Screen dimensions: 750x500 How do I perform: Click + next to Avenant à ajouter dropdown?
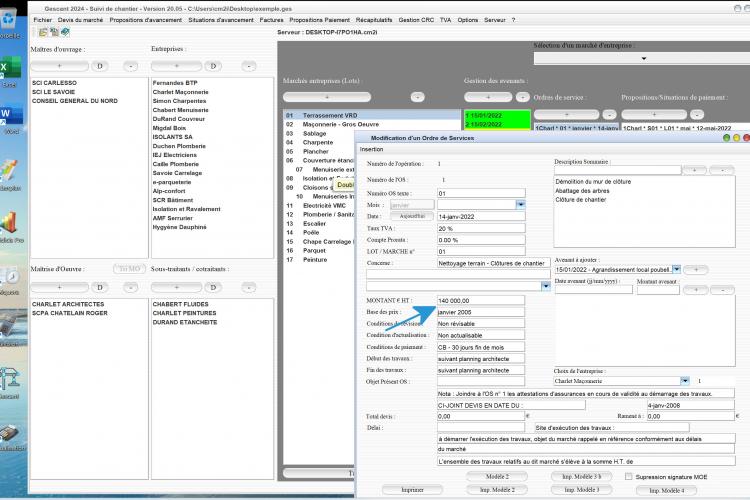(696, 270)
